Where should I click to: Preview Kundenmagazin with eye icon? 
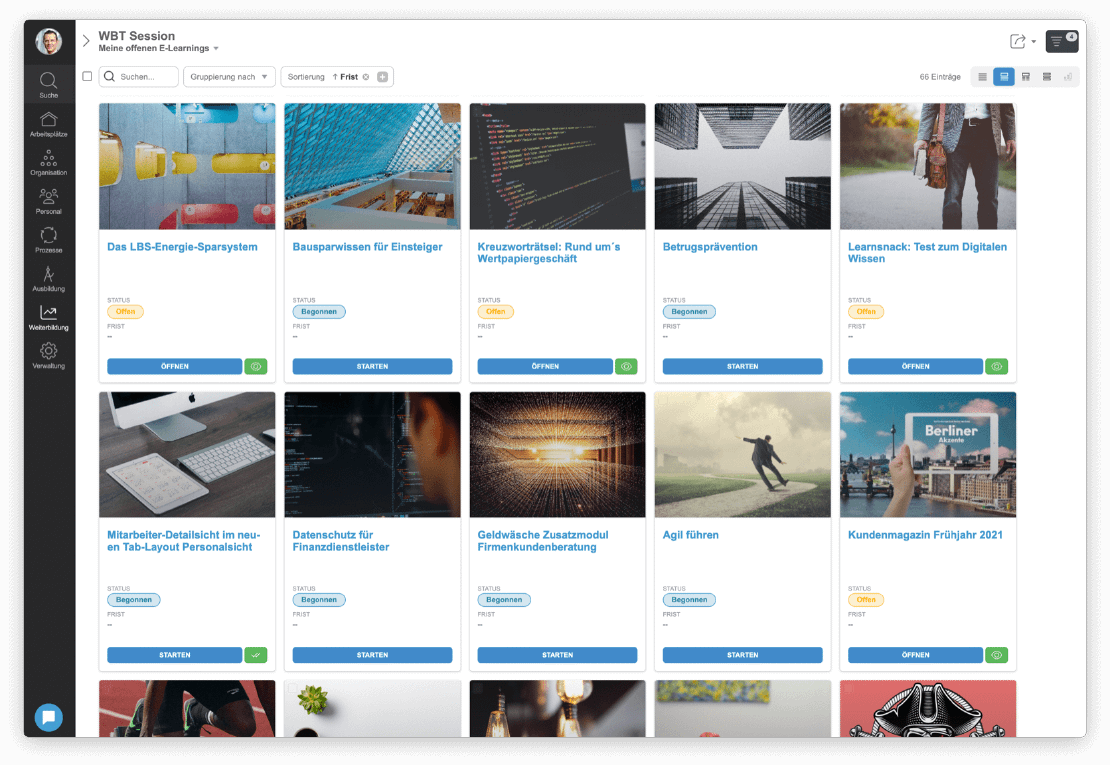(996, 655)
